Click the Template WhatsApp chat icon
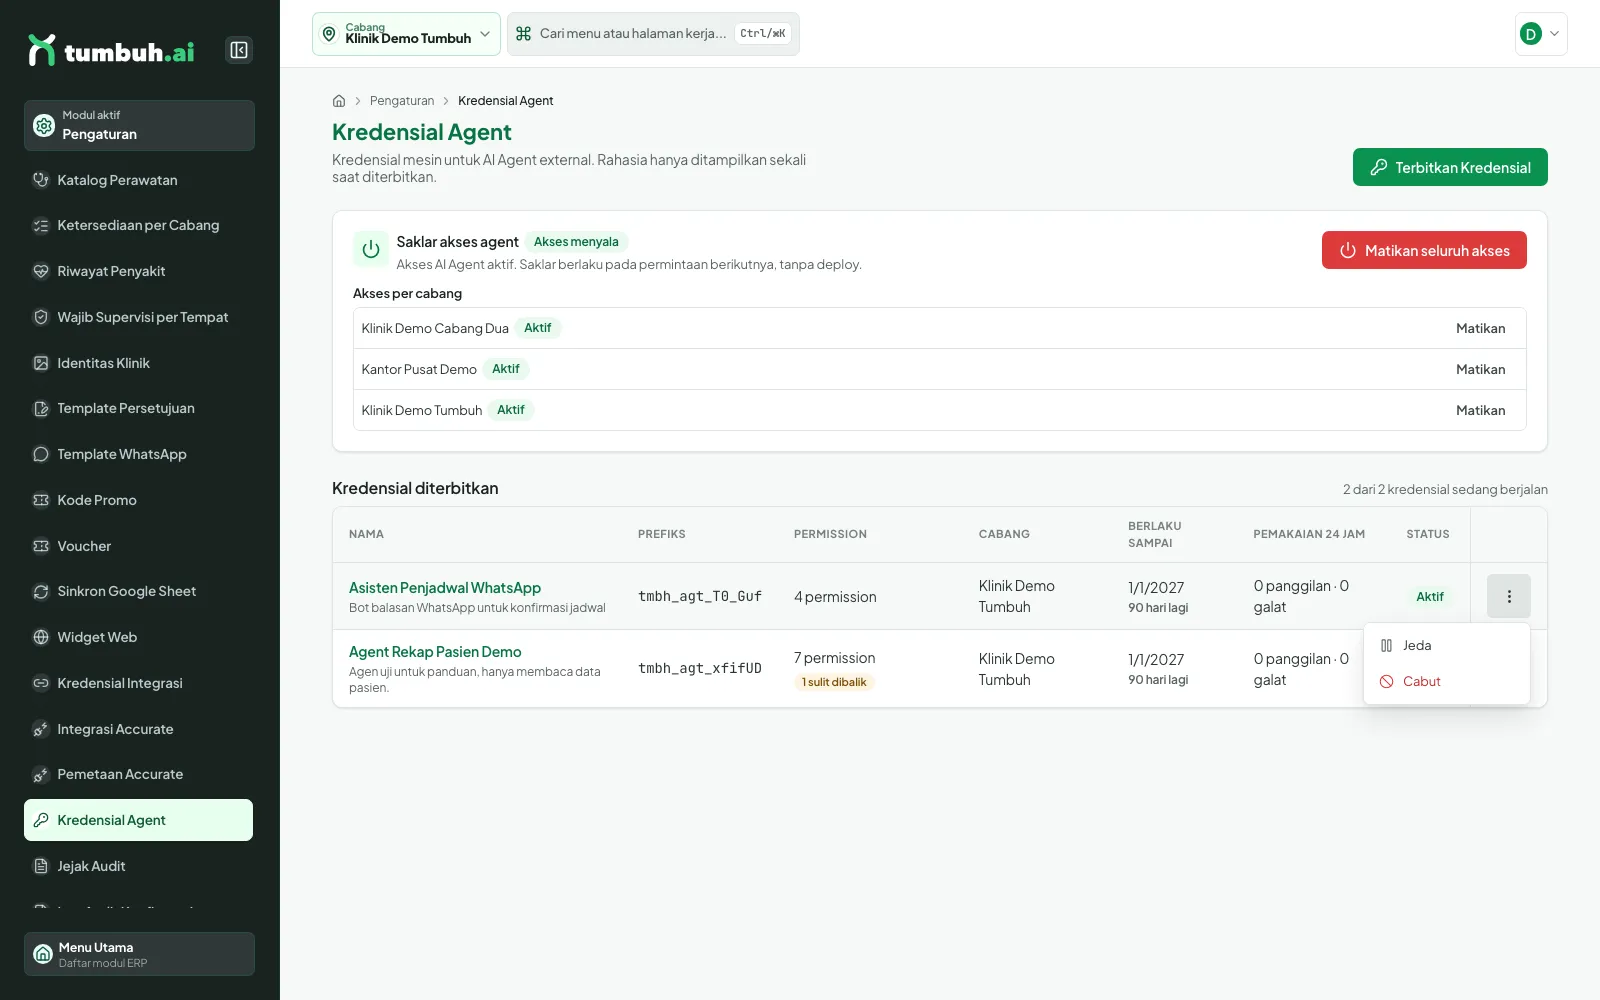The height and width of the screenshot is (1000, 1600). [x=41, y=454]
